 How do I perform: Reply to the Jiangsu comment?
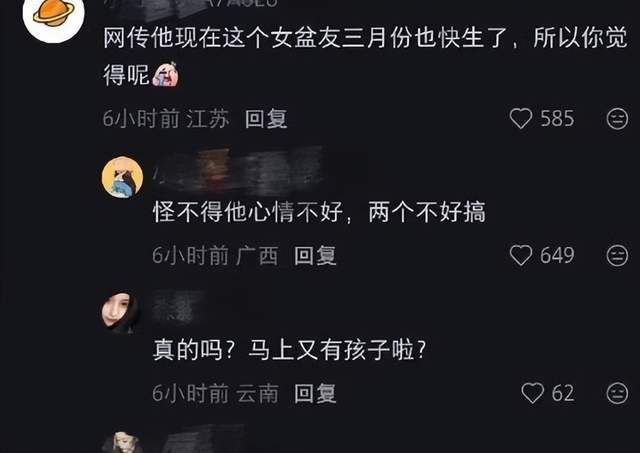coord(266,119)
